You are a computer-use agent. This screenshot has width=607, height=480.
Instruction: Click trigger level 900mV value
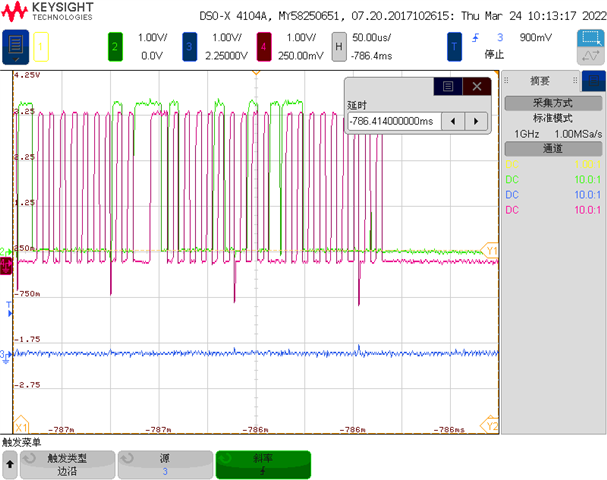536,38
